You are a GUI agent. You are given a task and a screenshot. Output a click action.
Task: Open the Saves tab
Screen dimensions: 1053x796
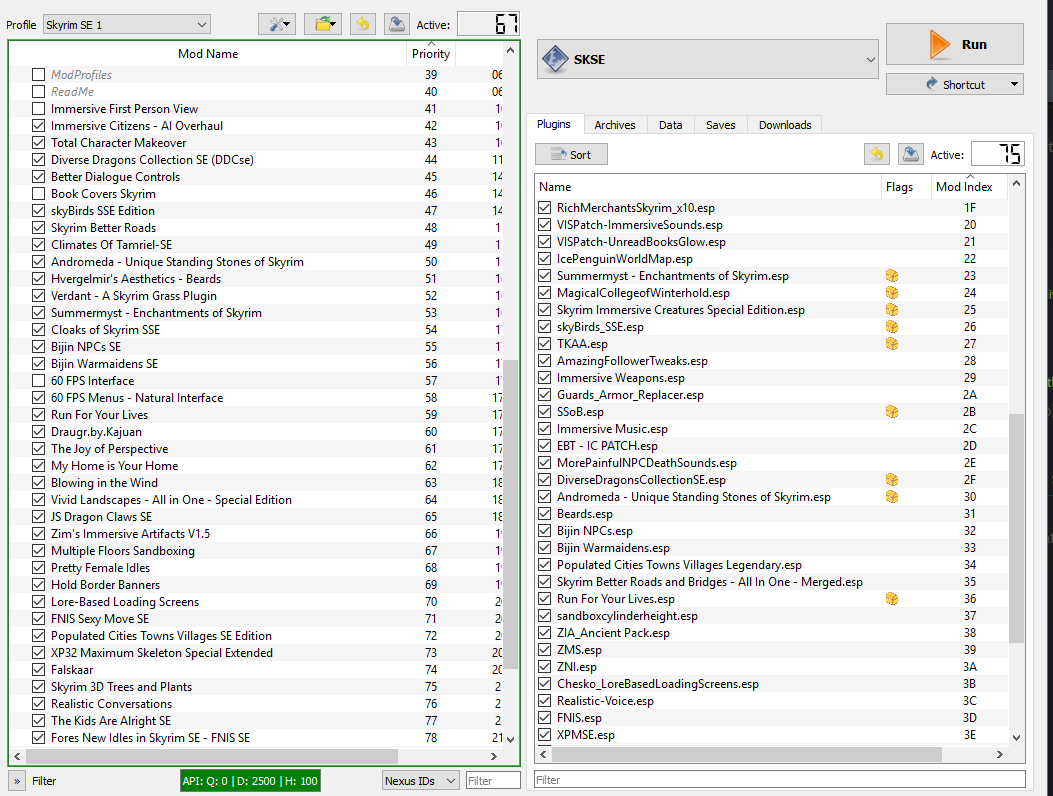click(721, 125)
